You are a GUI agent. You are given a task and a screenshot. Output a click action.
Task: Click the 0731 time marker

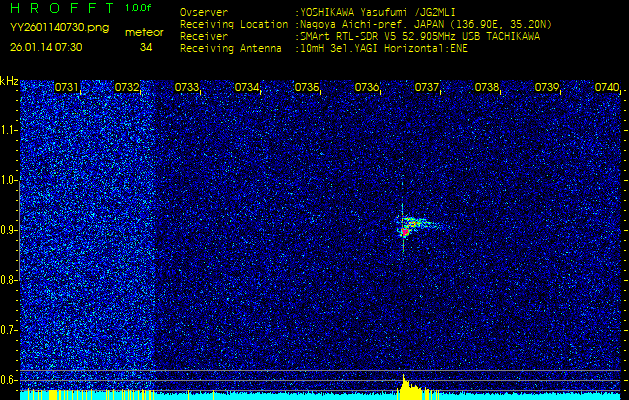(67, 88)
